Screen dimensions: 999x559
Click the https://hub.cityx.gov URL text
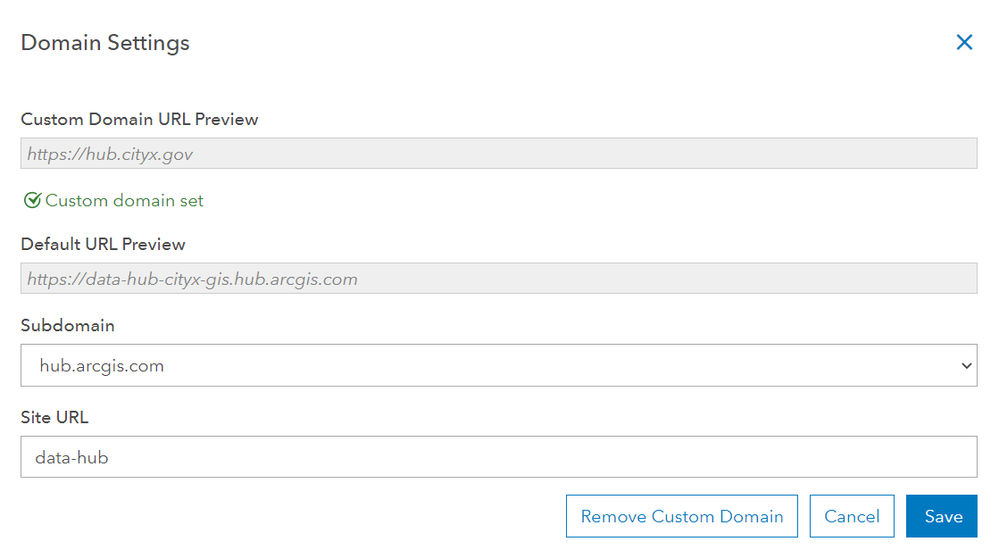(x=110, y=155)
